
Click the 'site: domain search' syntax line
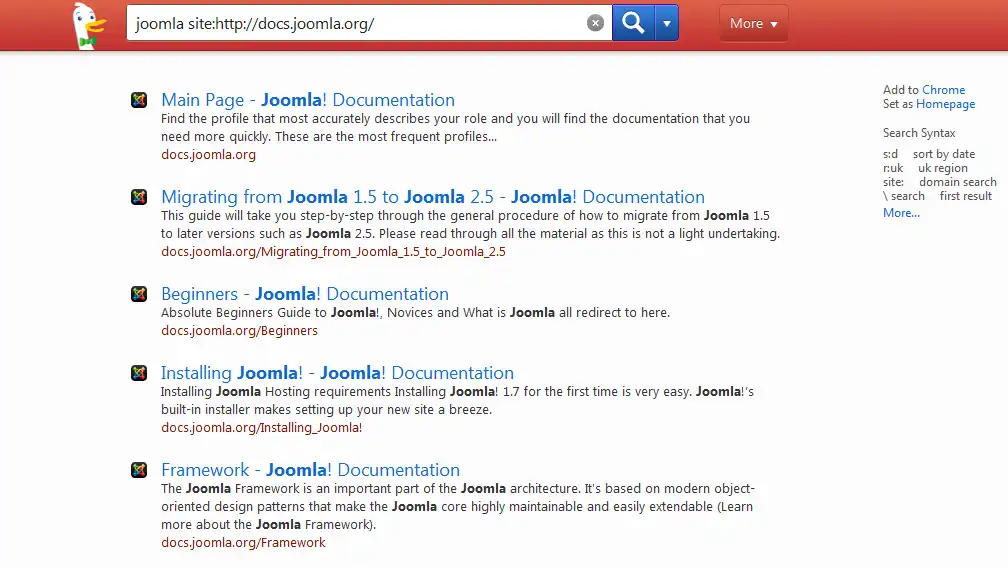pyautogui.click(x=940, y=182)
